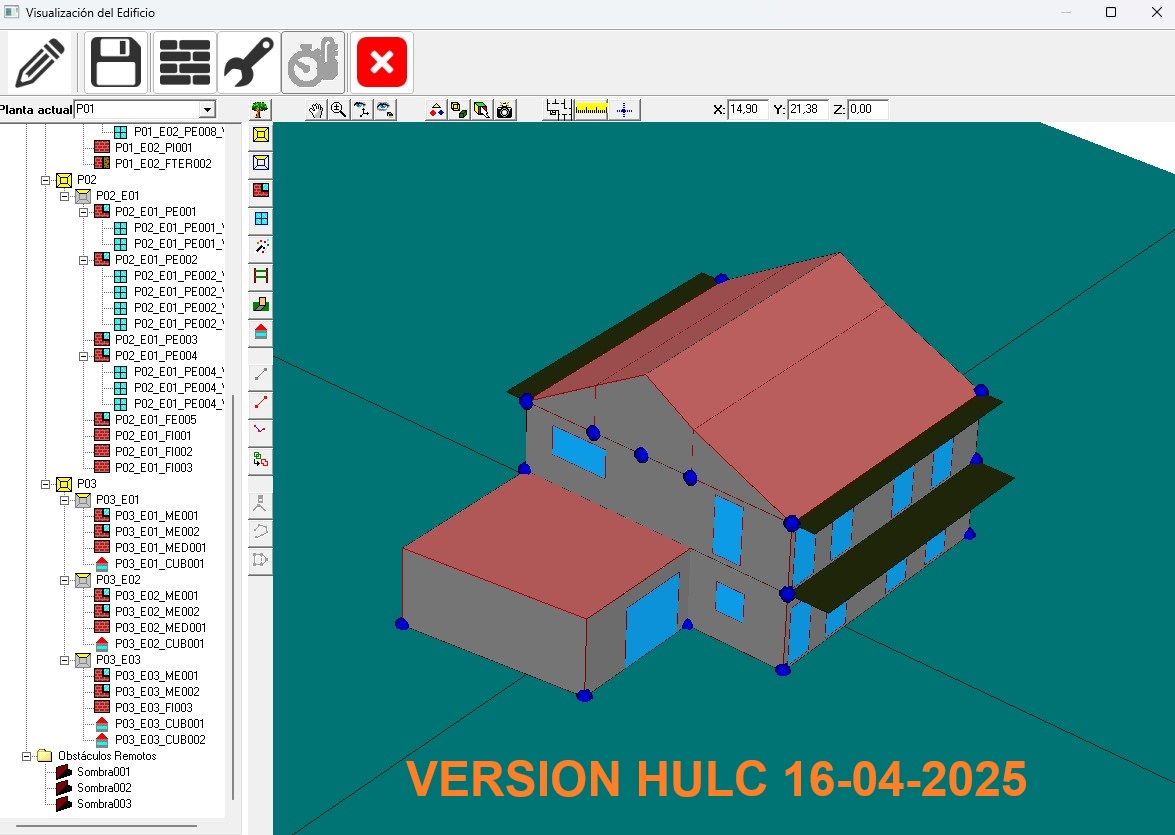Select the P03_E01_MED001 item
Viewport: 1175px width, 835px height.
pos(160,548)
